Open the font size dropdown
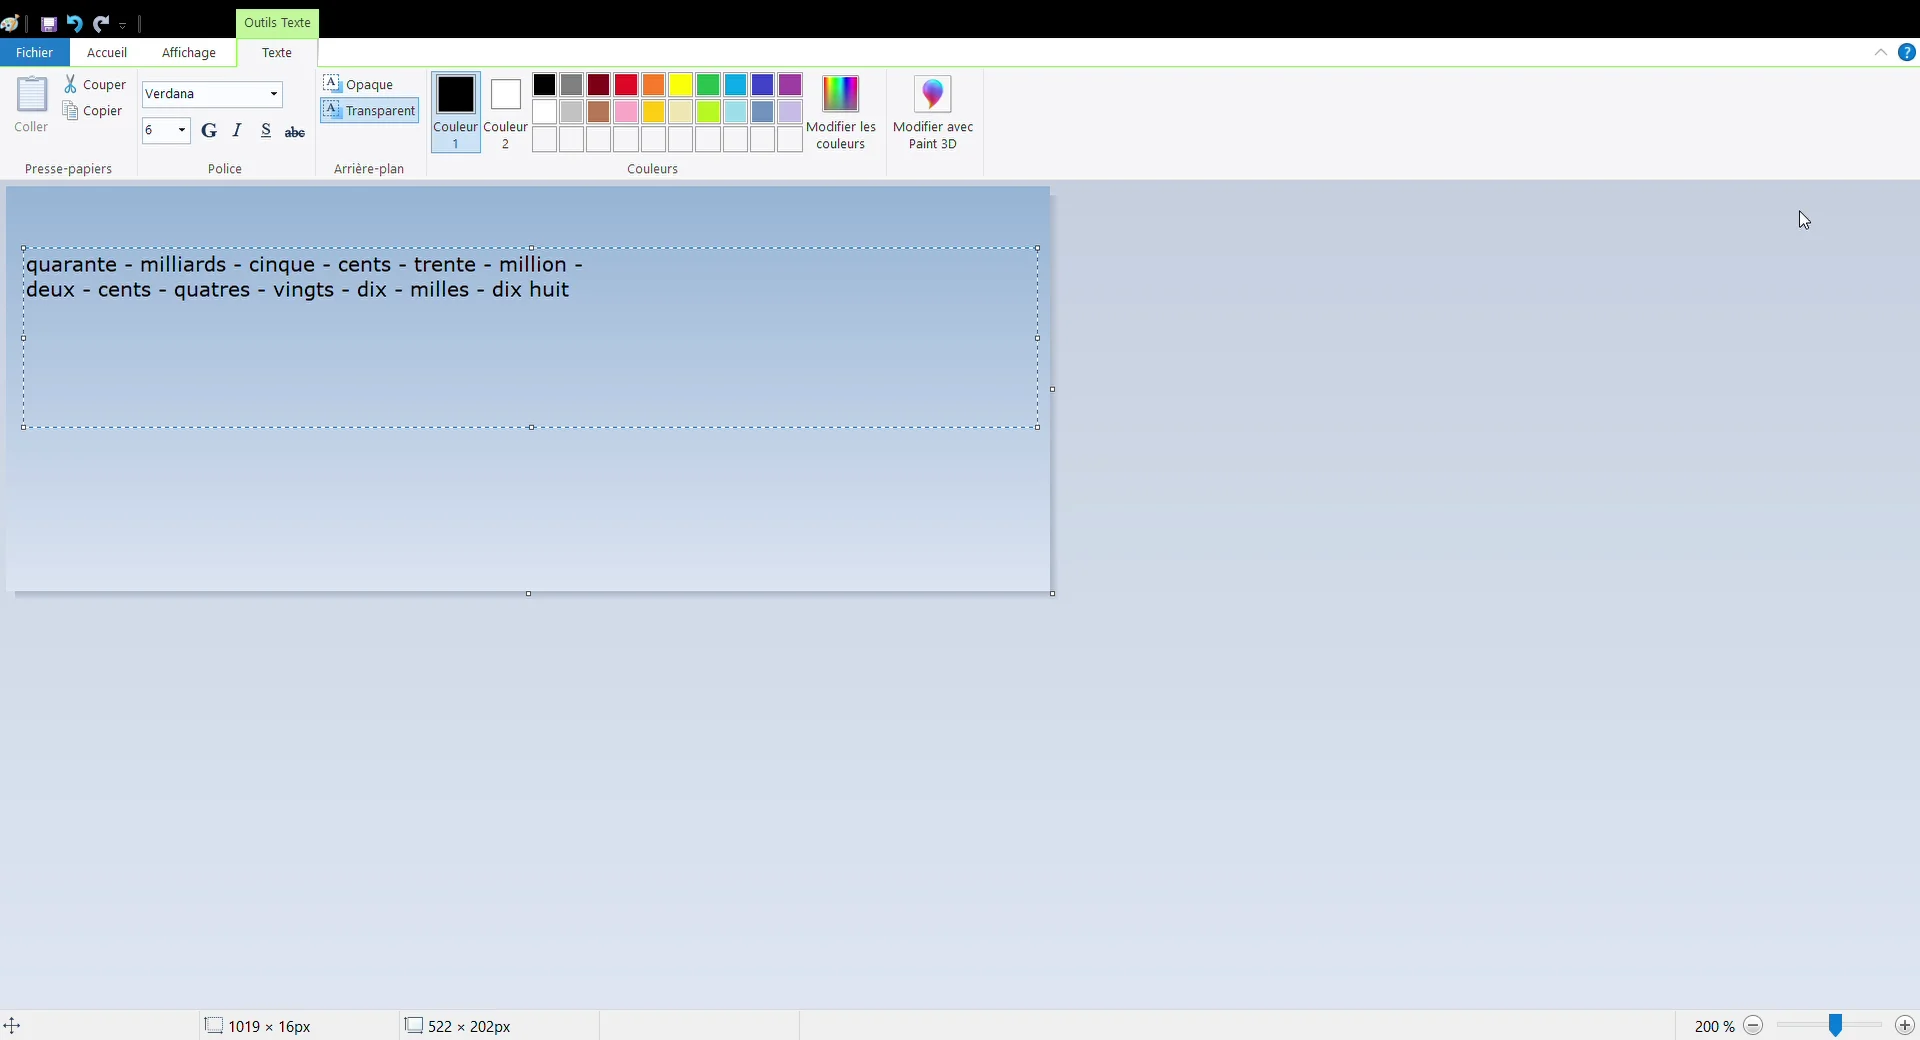The width and height of the screenshot is (1920, 1040). coord(180,130)
